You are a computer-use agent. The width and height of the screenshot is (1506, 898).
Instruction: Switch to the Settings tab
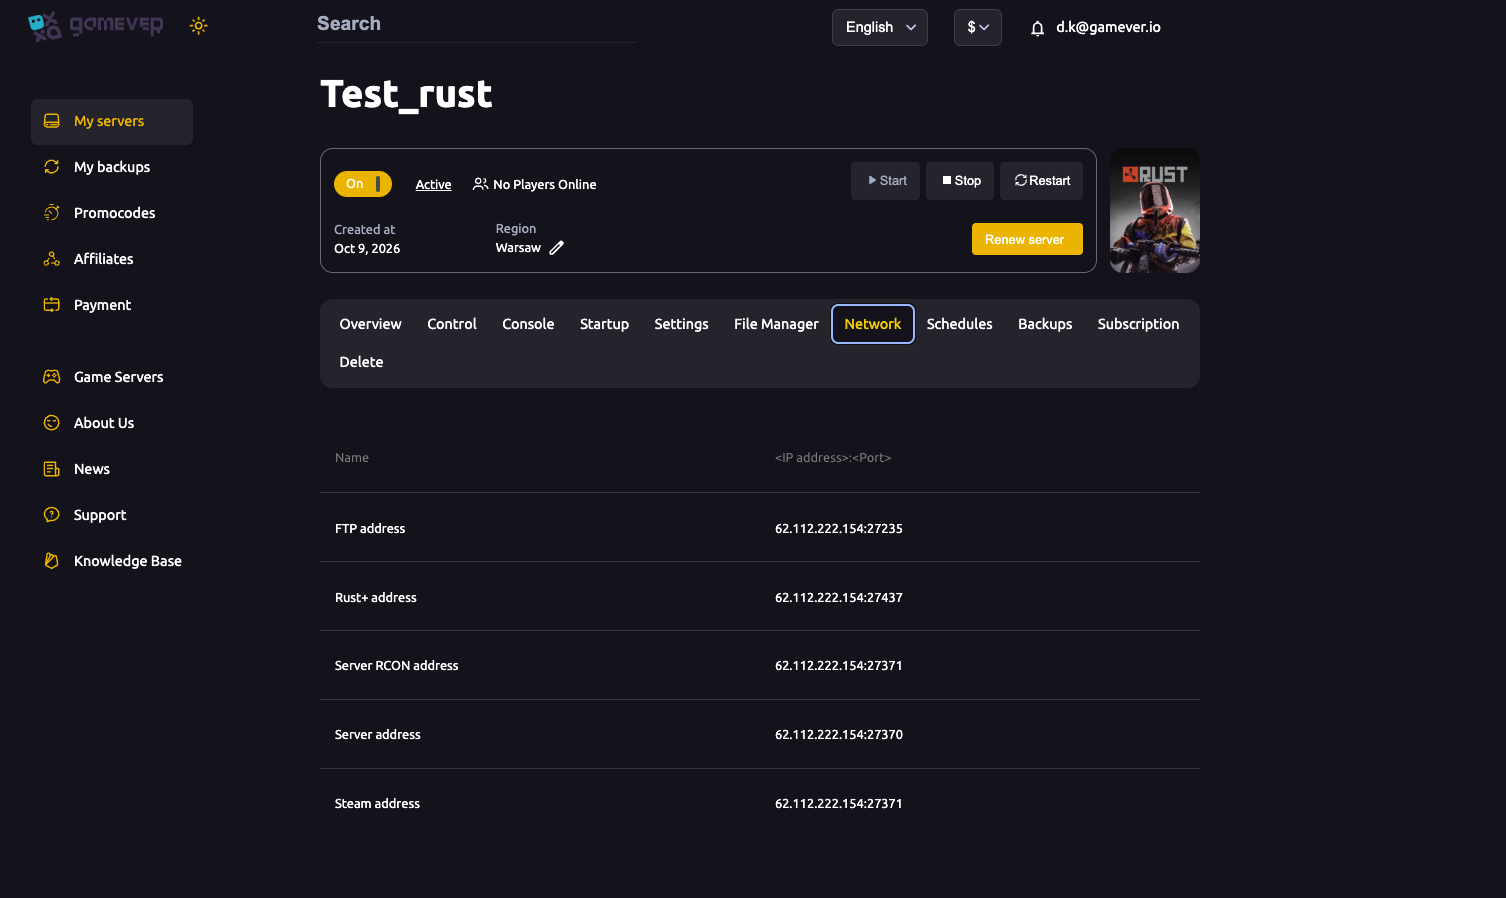click(x=681, y=324)
